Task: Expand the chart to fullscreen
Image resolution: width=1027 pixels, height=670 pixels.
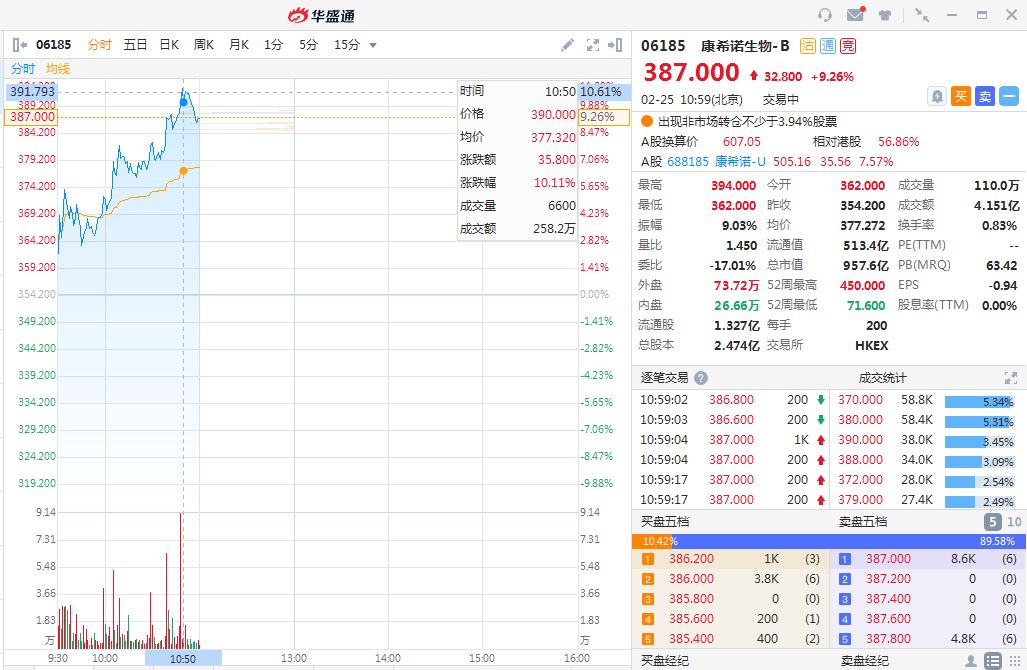Action: (592, 45)
